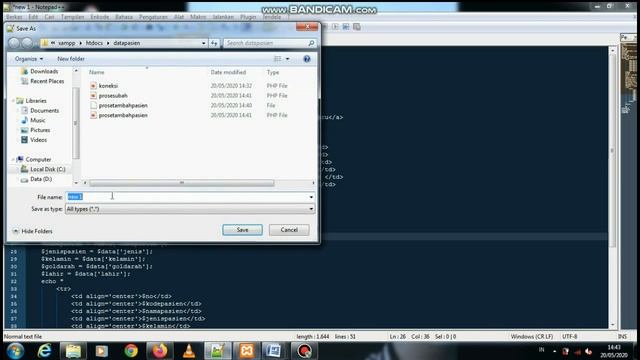Collapse the Libraries tree node arrow
Image resolution: width=640 pixels, height=360 pixels.
point(13,100)
